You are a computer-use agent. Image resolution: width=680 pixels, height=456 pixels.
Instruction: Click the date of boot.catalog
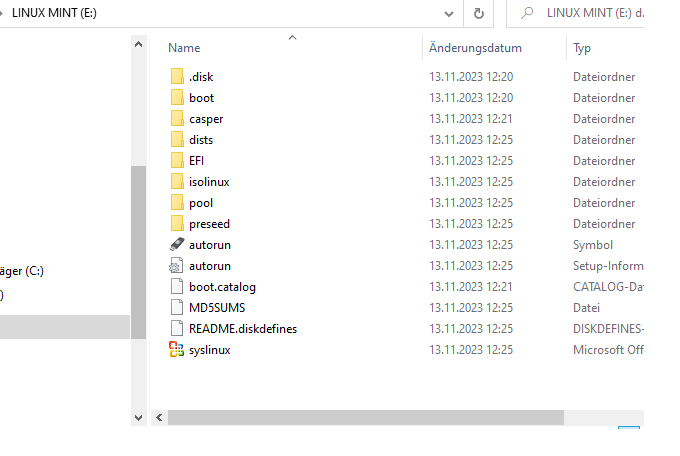471,287
